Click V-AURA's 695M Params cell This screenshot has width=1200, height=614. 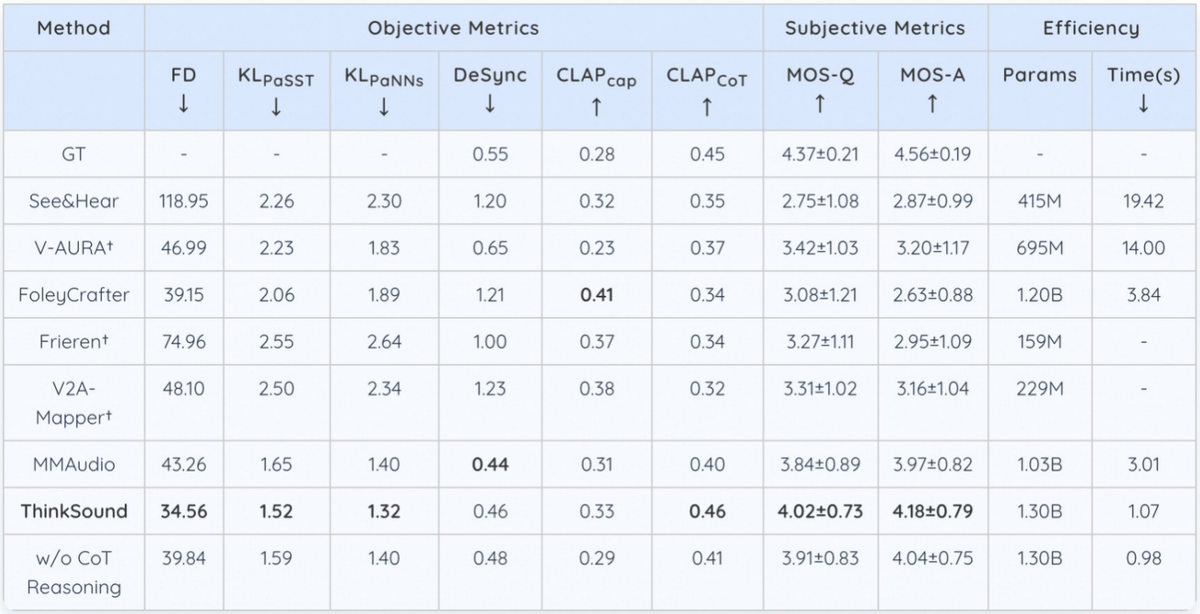1040,248
